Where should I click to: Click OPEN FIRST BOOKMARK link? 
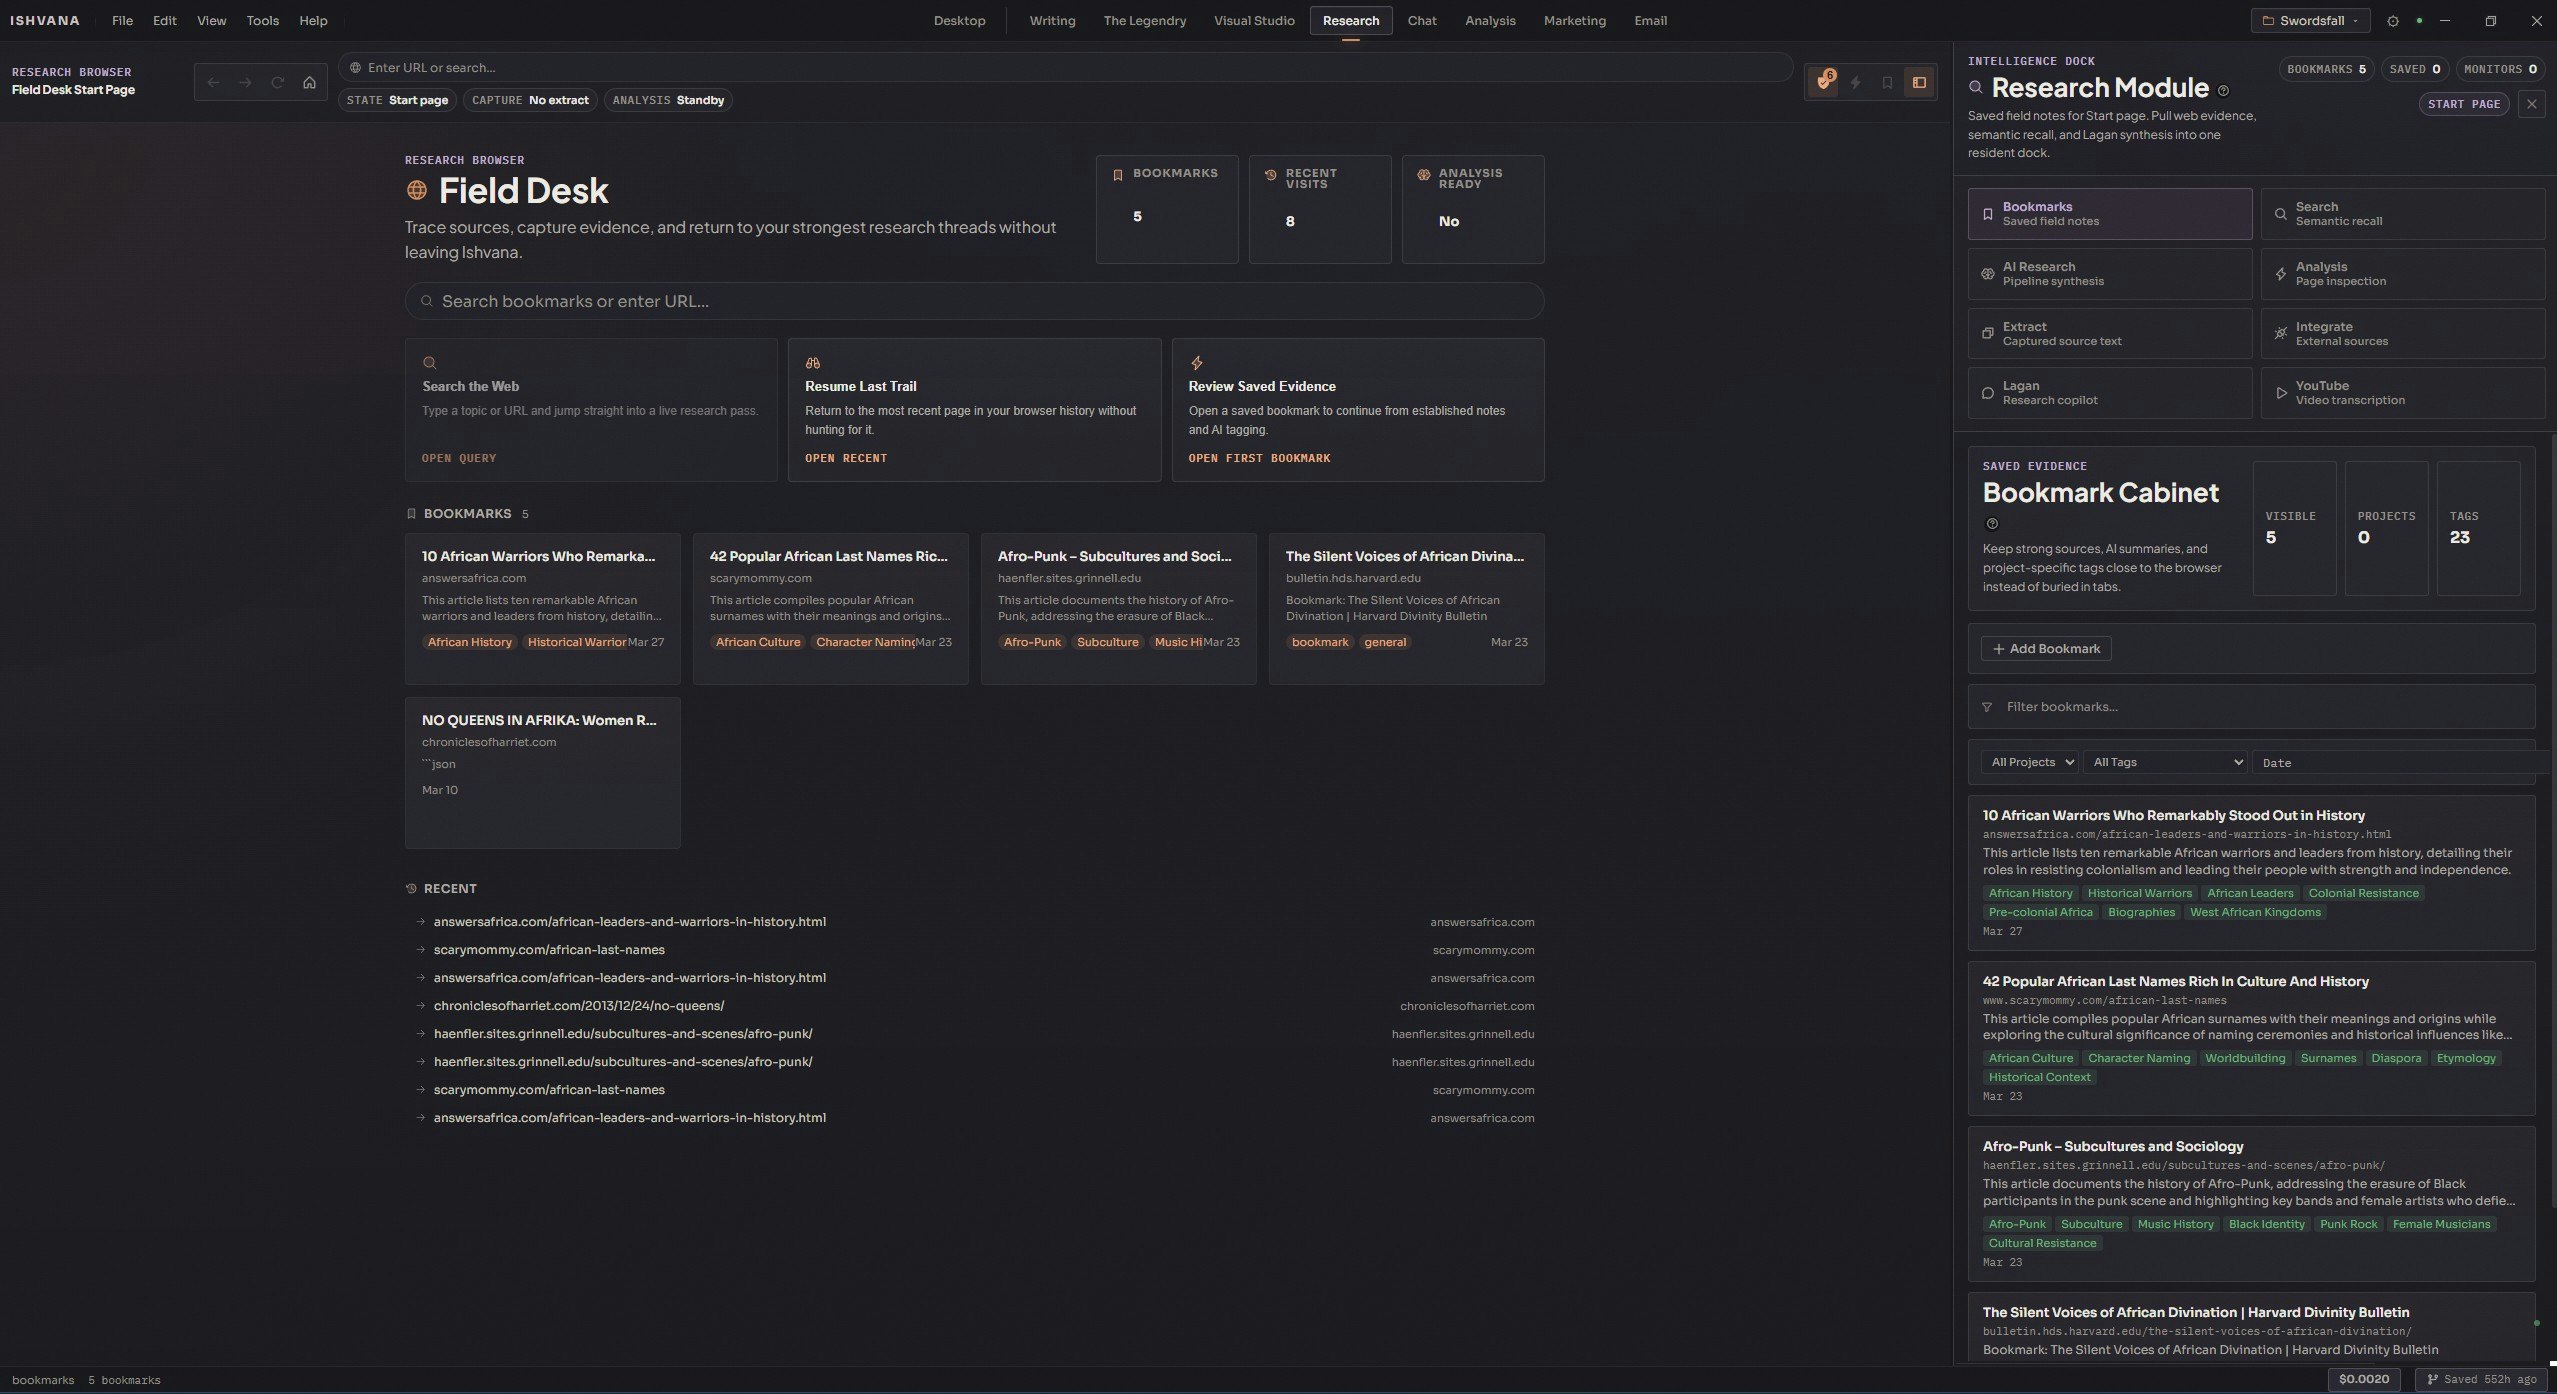pyautogui.click(x=1258, y=458)
